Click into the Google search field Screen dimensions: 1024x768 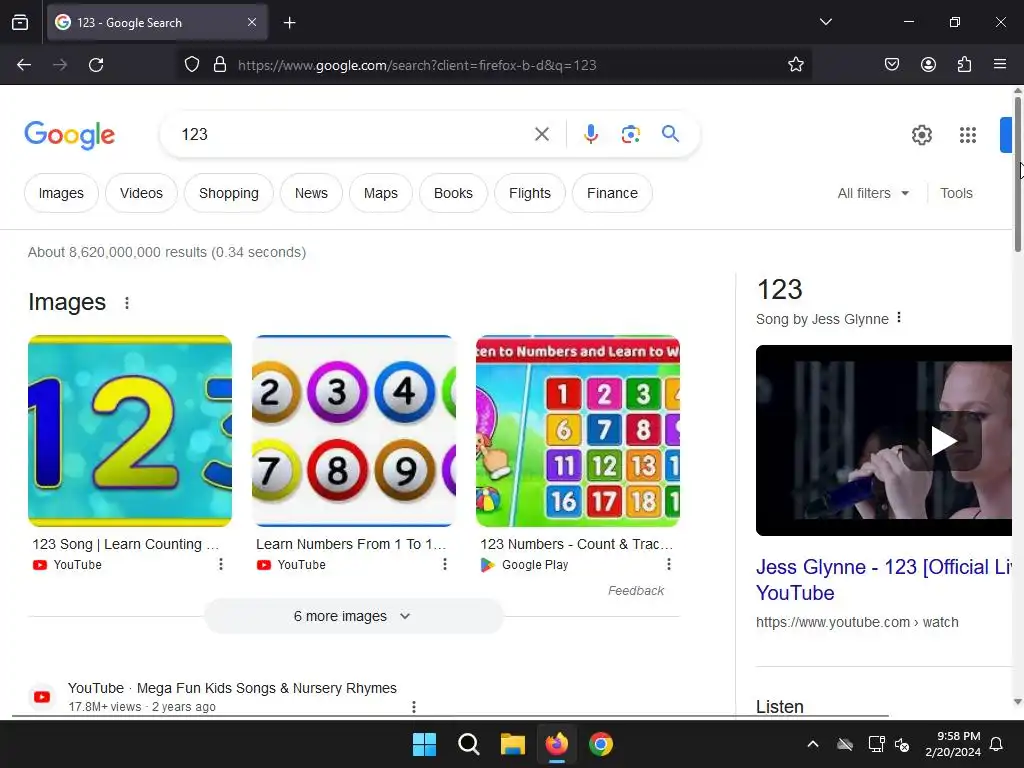click(353, 135)
